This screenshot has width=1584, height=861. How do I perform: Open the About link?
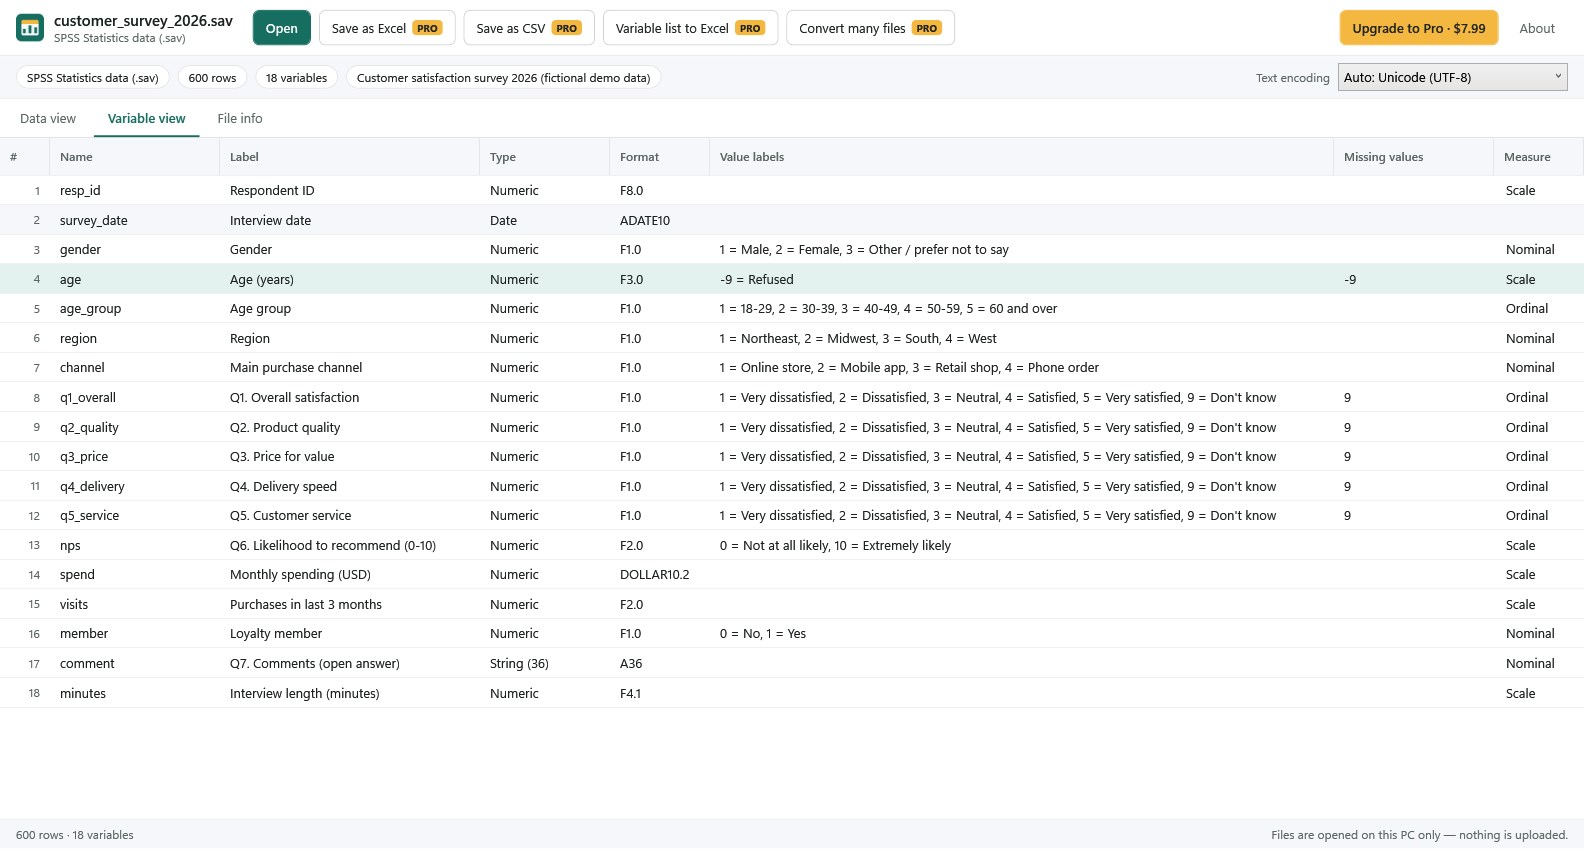(1537, 28)
